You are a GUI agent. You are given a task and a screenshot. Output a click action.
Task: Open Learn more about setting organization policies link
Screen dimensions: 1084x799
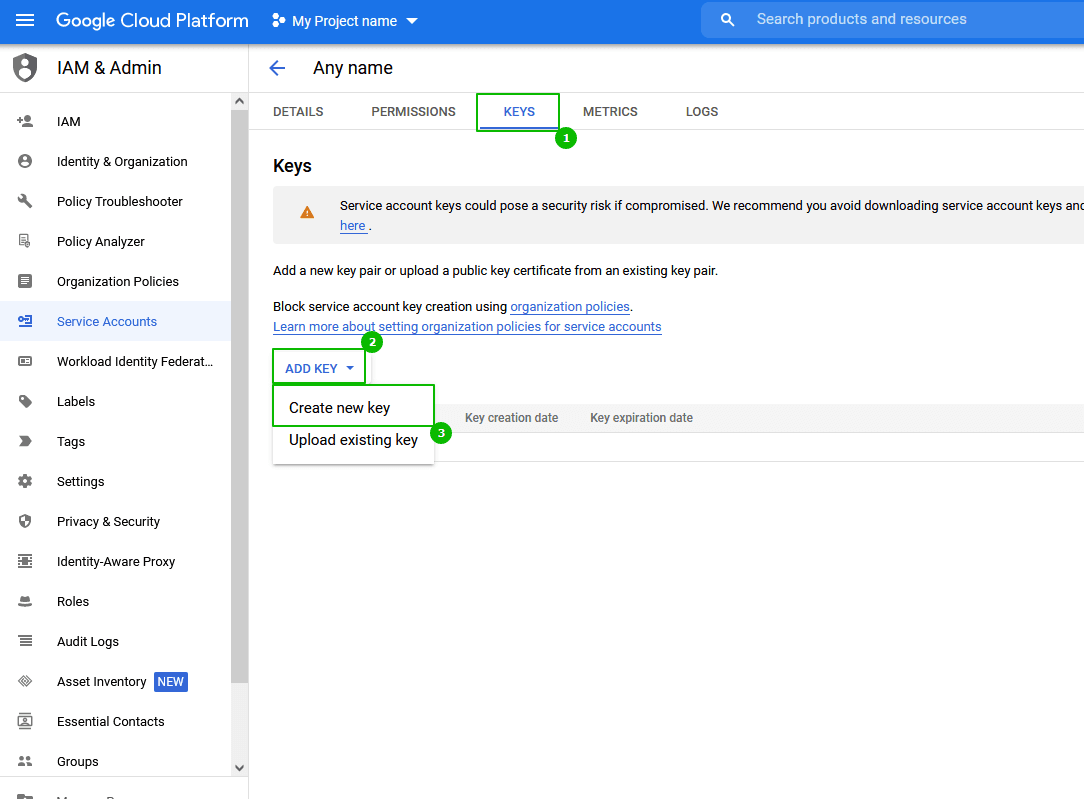coord(467,327)
